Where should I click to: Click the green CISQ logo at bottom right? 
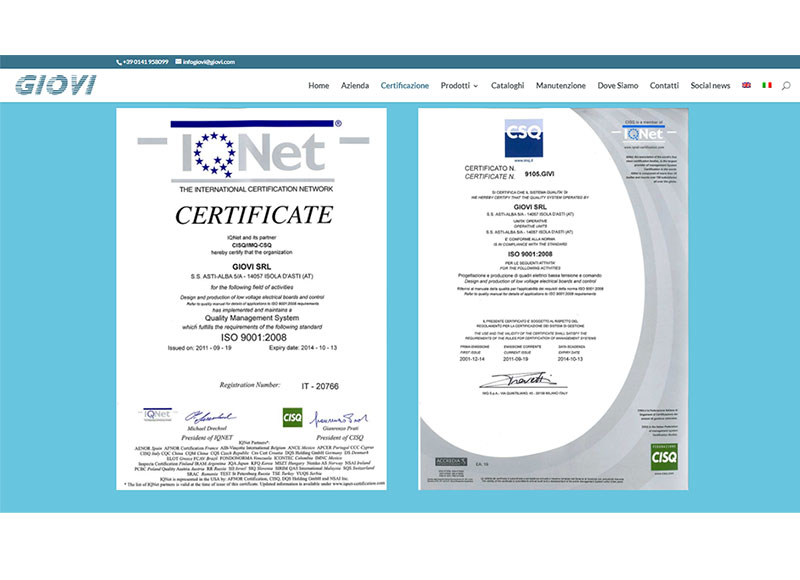tap(664, 457)
